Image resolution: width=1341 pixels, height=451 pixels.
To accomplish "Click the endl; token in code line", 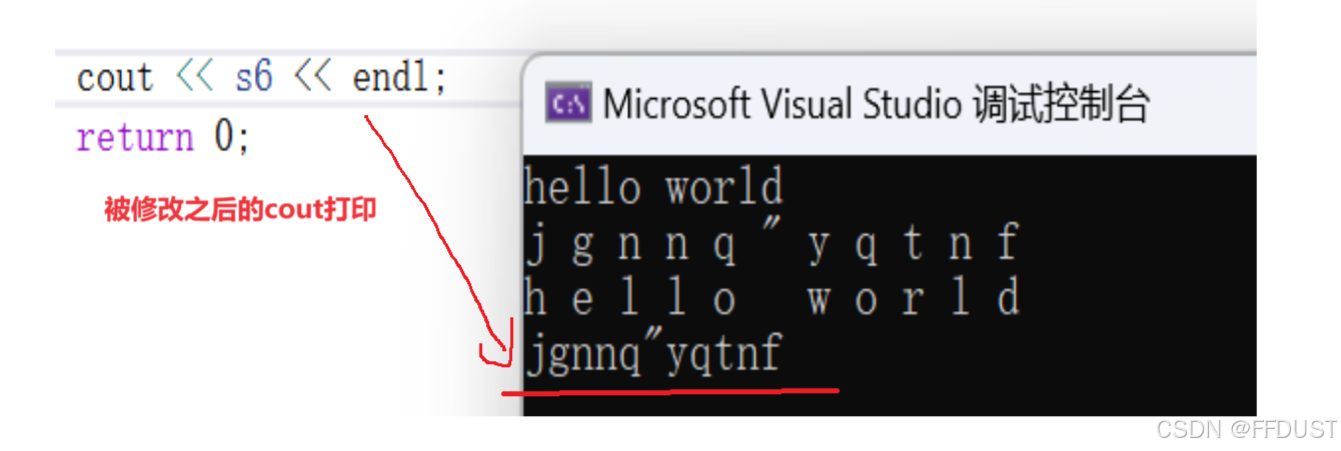I will pos(399,77).
